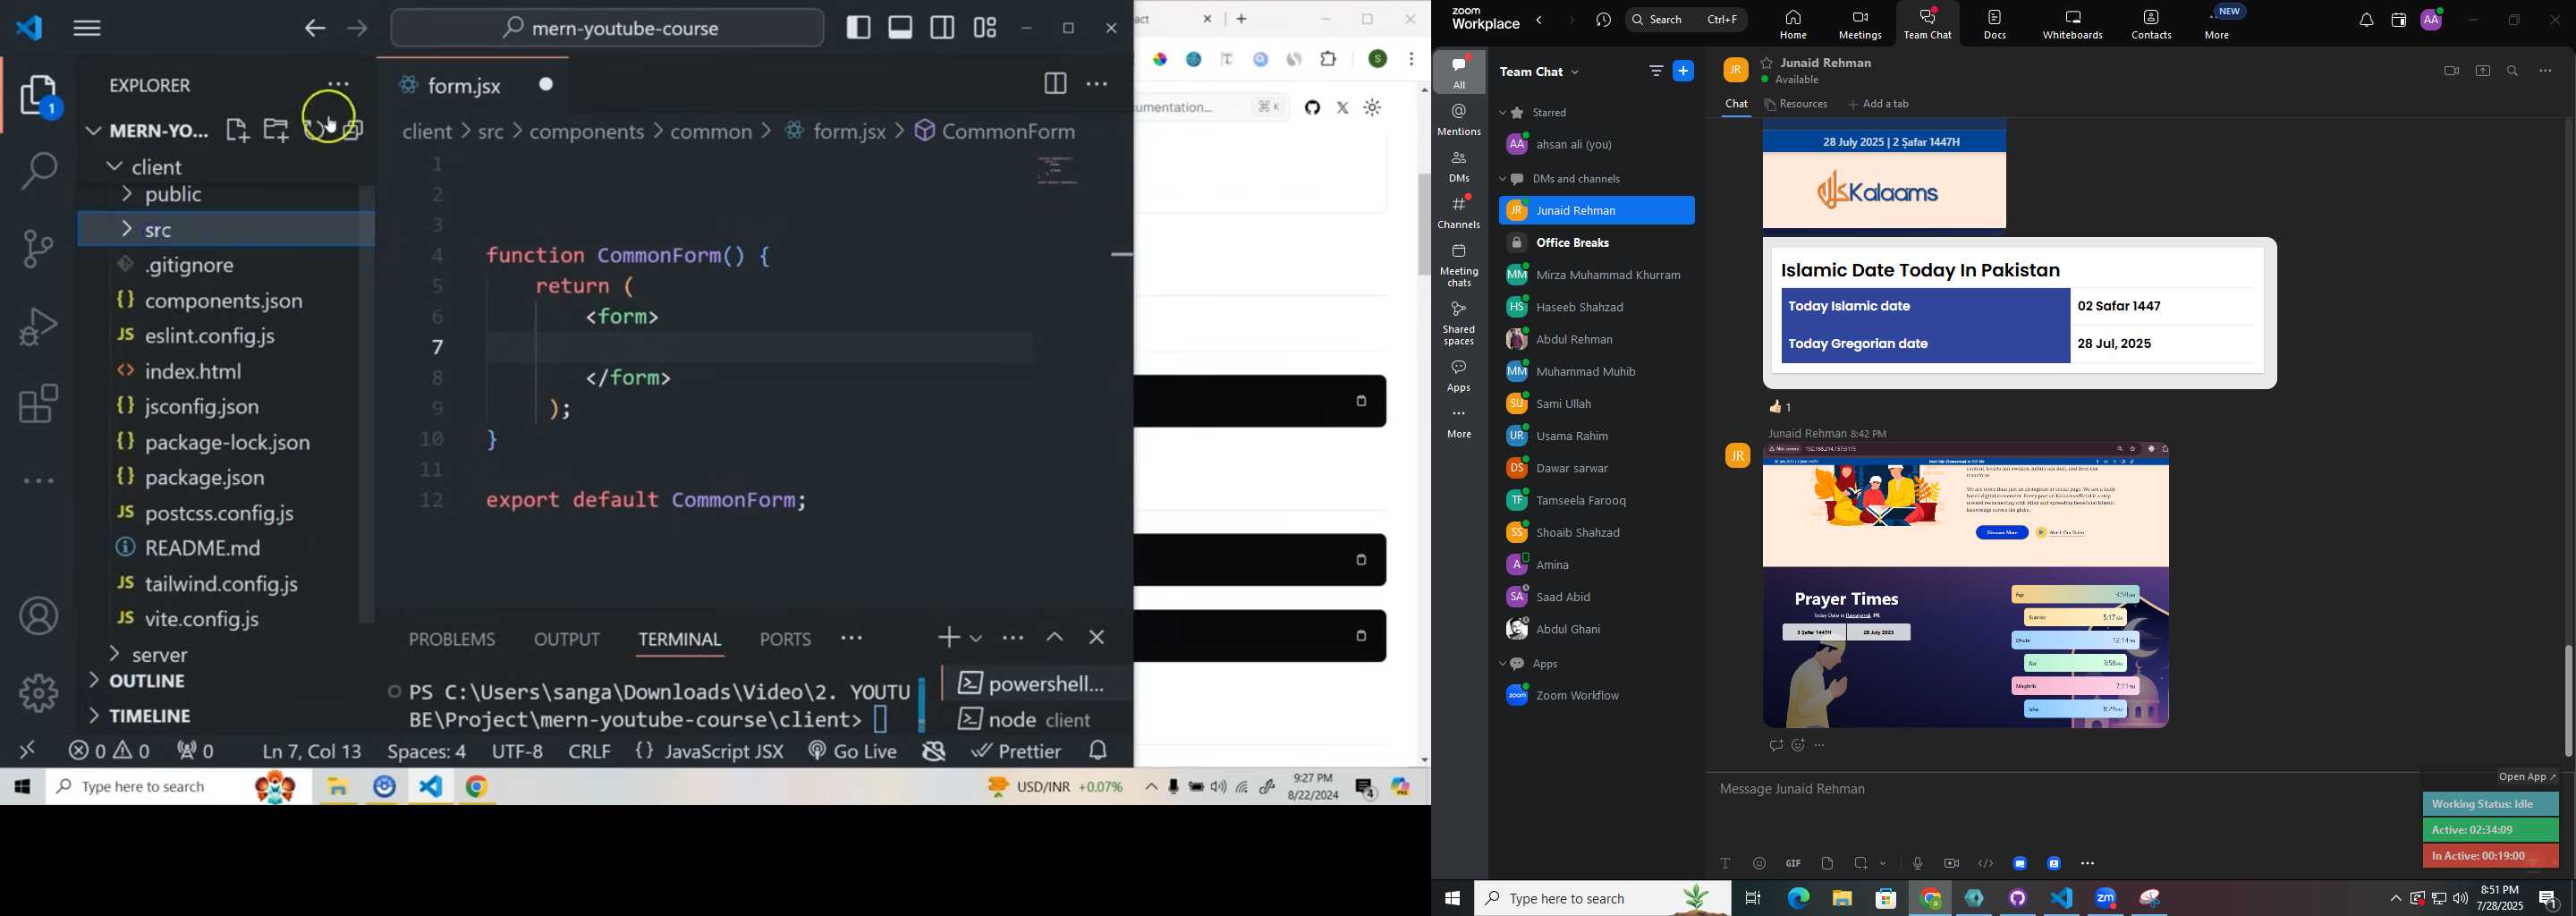2576x916 pixels.
Task: Click reply icon below last image message
Action: click(x=1776, y=746)
